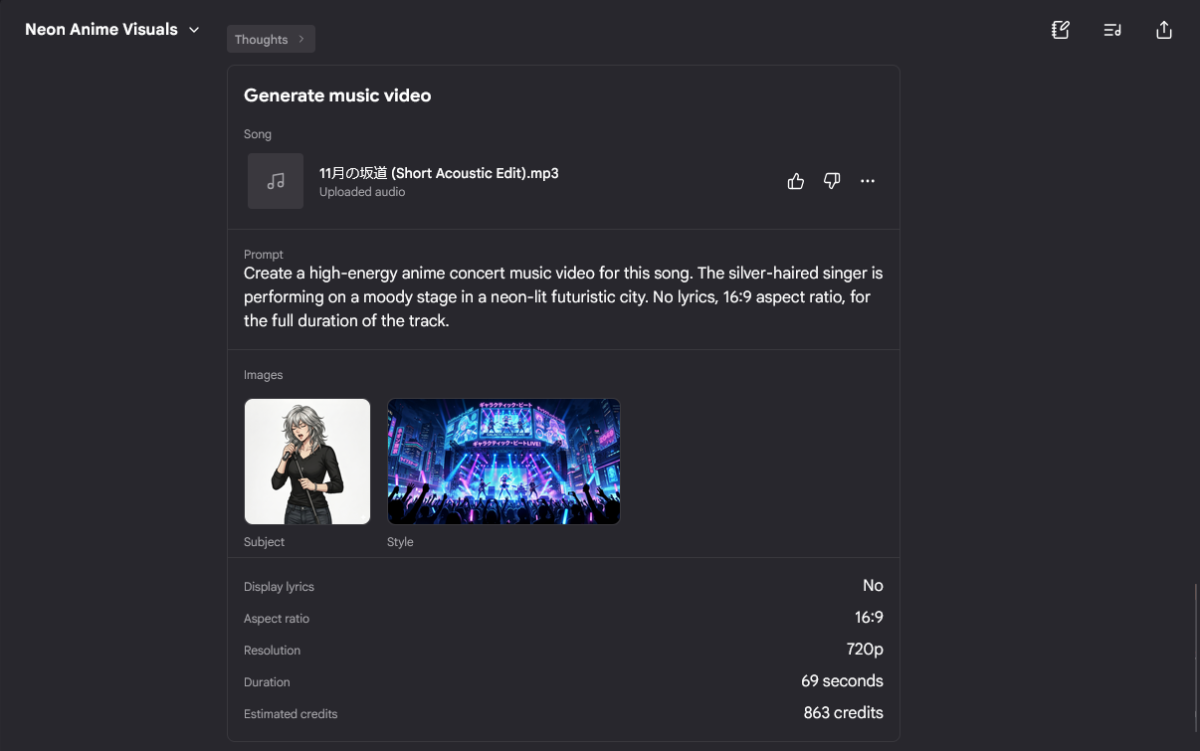Click the prompt text paragraph
Screen dimensions: 1200x751
tap(563, 297)
